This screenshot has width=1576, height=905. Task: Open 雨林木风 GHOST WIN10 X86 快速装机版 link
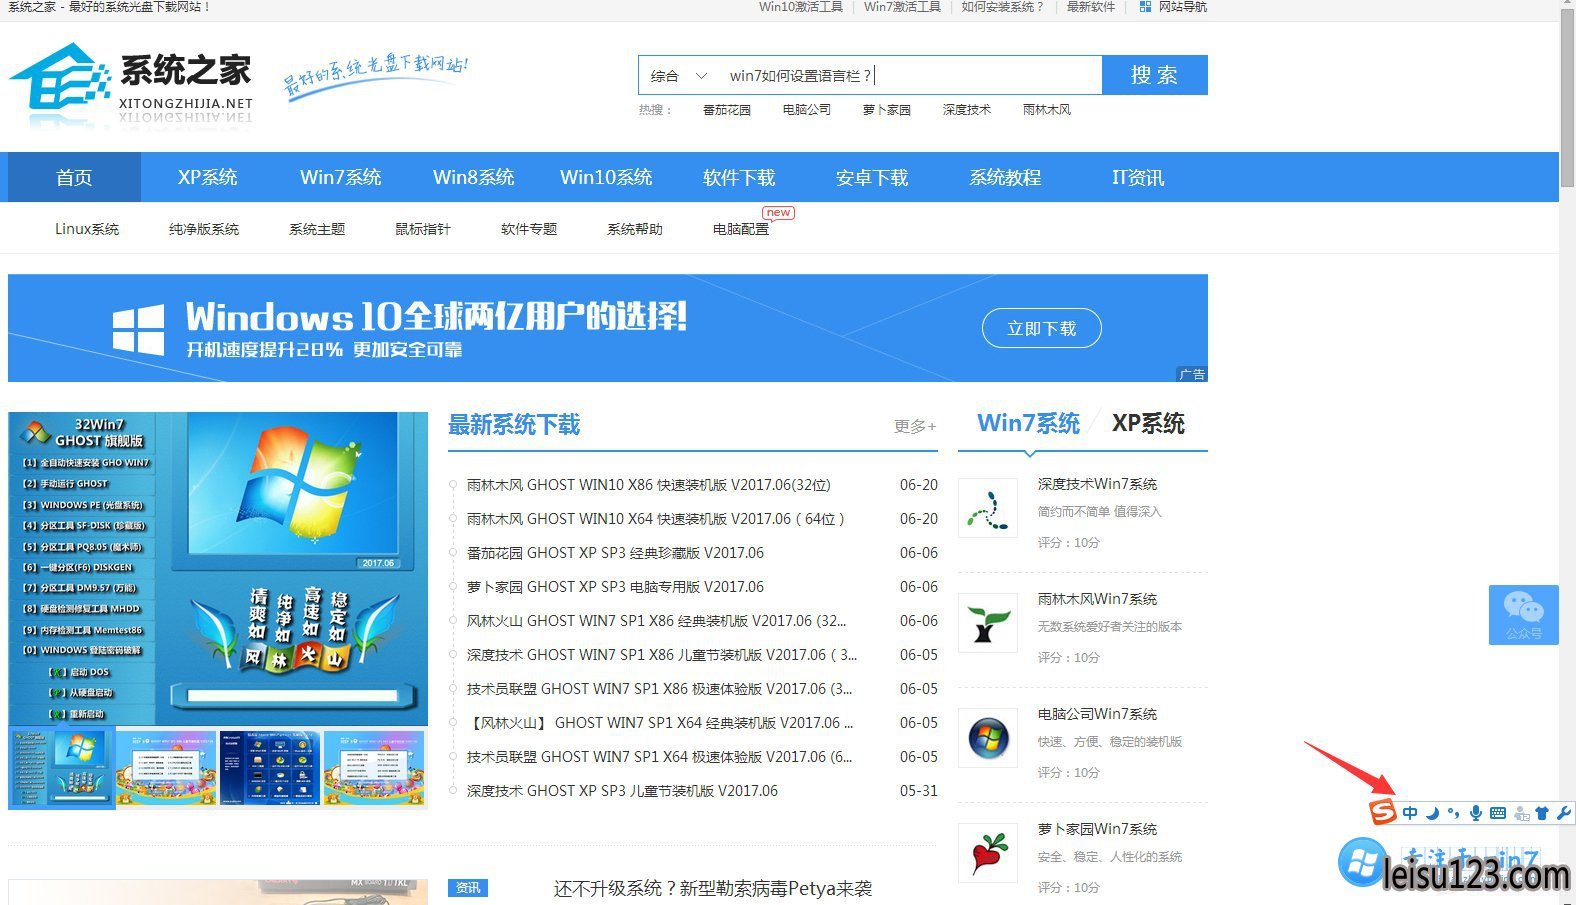pos(649,485)
